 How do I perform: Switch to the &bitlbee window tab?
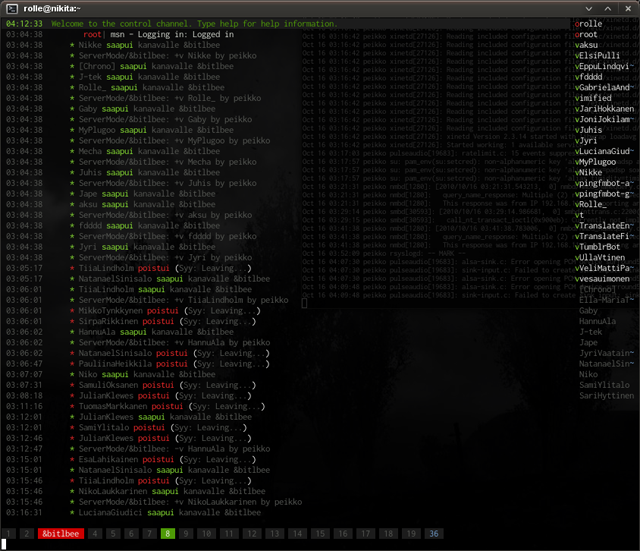61,533
